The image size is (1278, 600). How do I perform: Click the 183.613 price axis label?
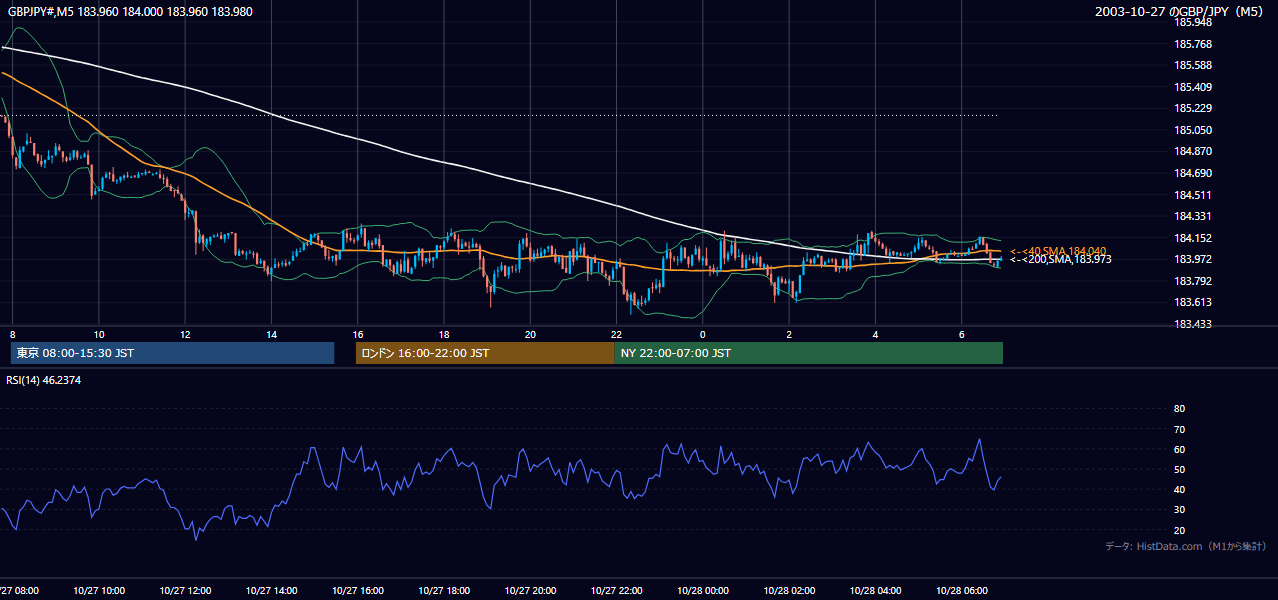click(1193, 302)
